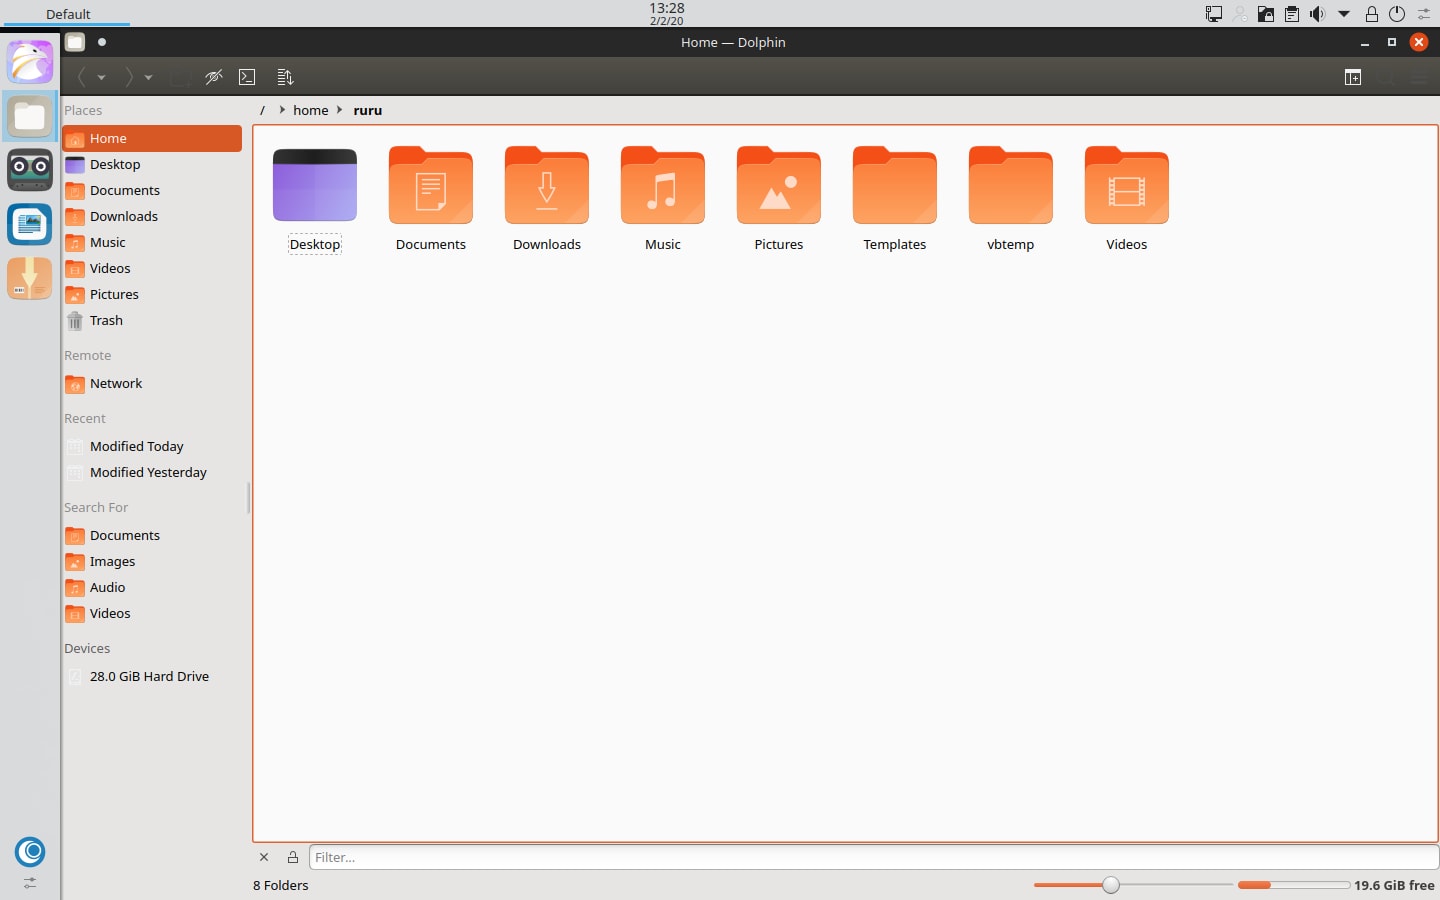Image resolution: width=1440 pixels, height=900 pixels.
Task: Open the 28.0 GiB Hard Drive device
Action: point(152,676)
